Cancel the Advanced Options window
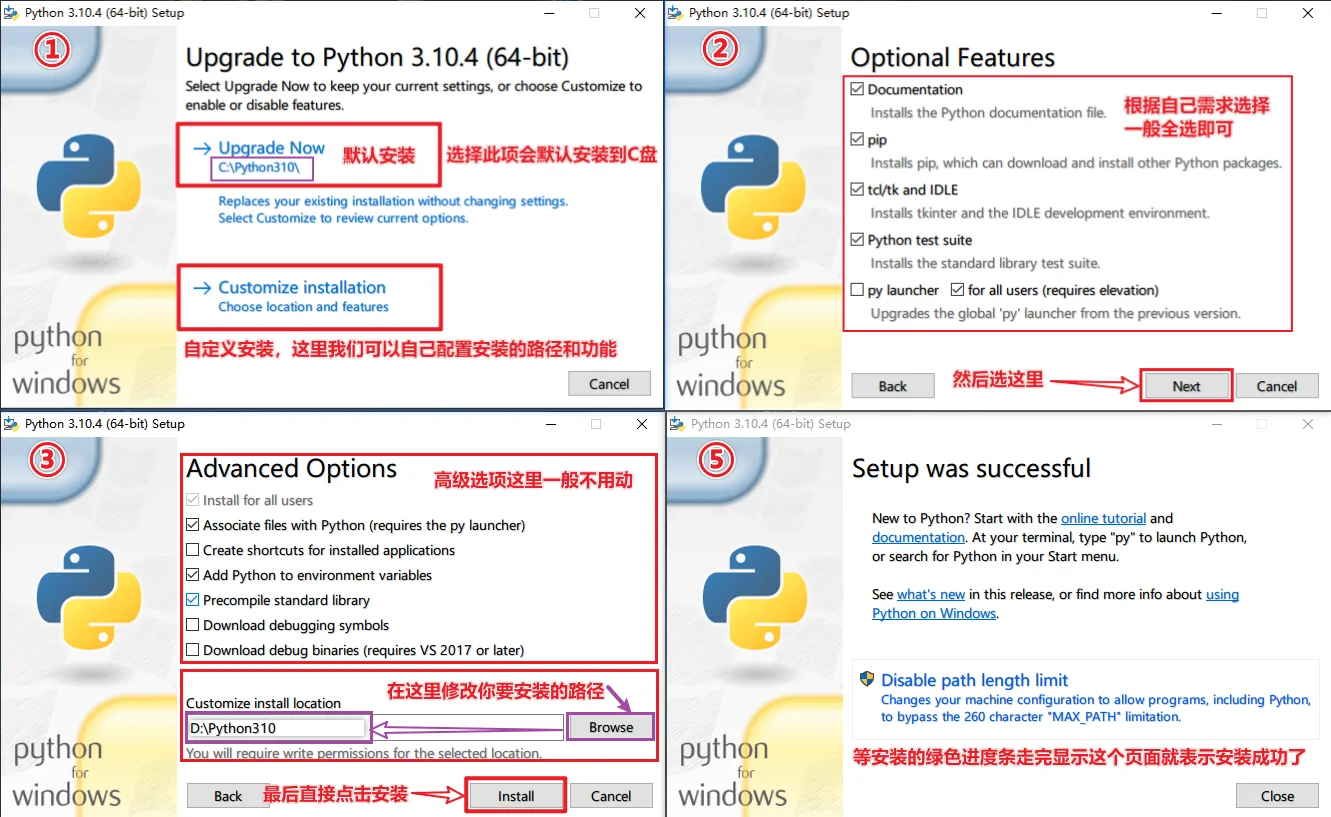Viewport: 1331px width, 817px height. coord(611,796)
